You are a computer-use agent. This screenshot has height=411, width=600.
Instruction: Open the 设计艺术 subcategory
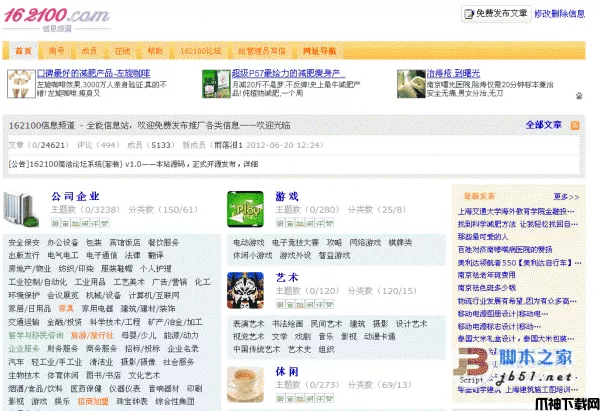click(x=411, y=324)
